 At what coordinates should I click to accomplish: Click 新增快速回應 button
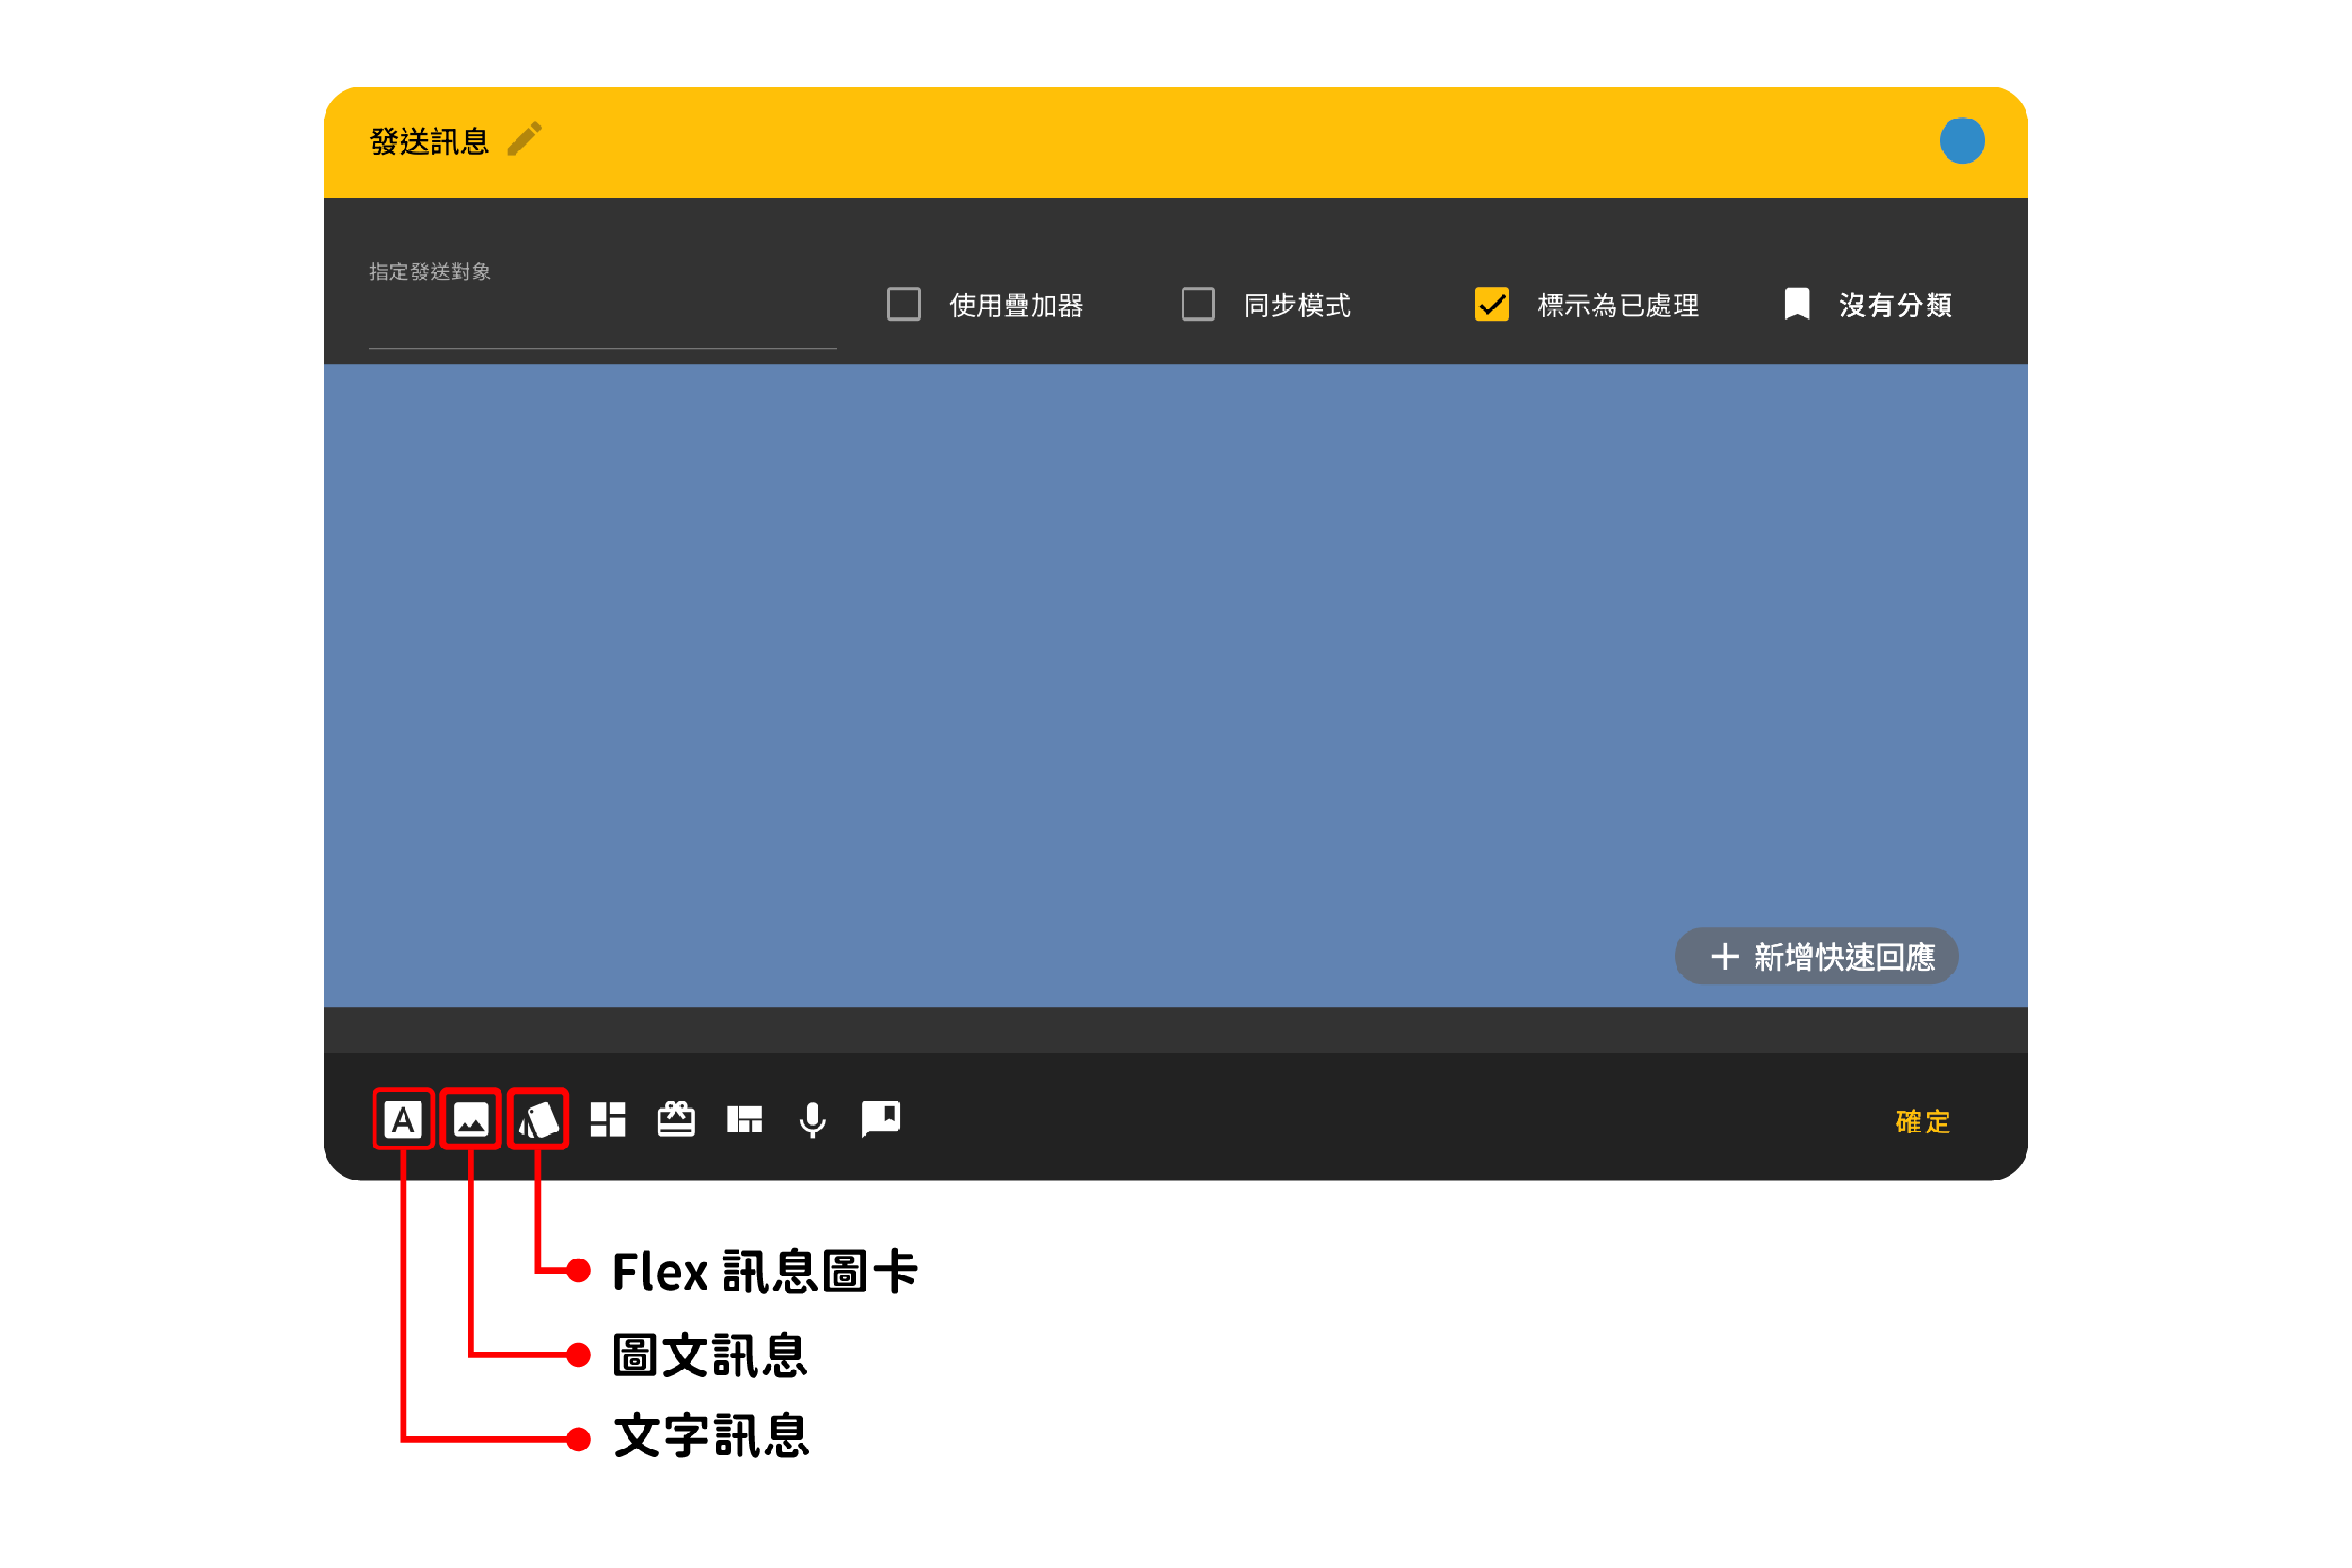coord(1816,956)
